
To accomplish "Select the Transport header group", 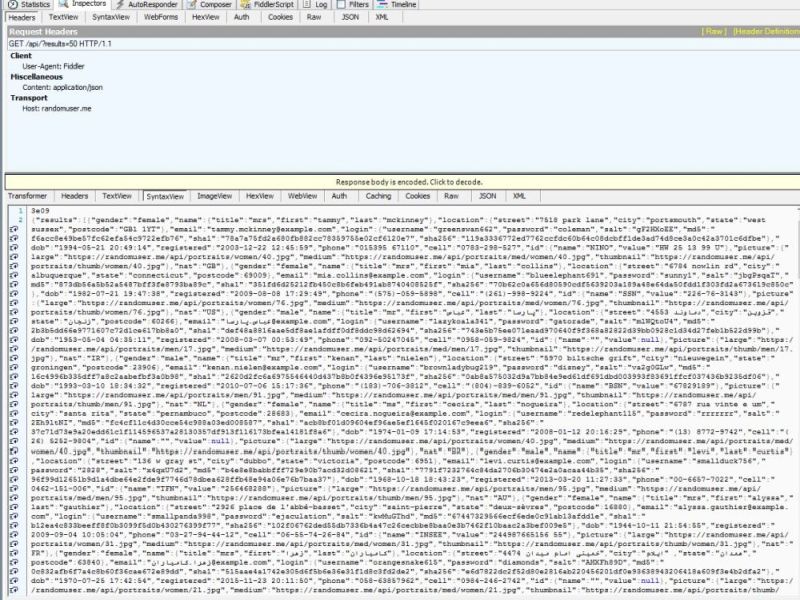I will (x=29, y=98).
